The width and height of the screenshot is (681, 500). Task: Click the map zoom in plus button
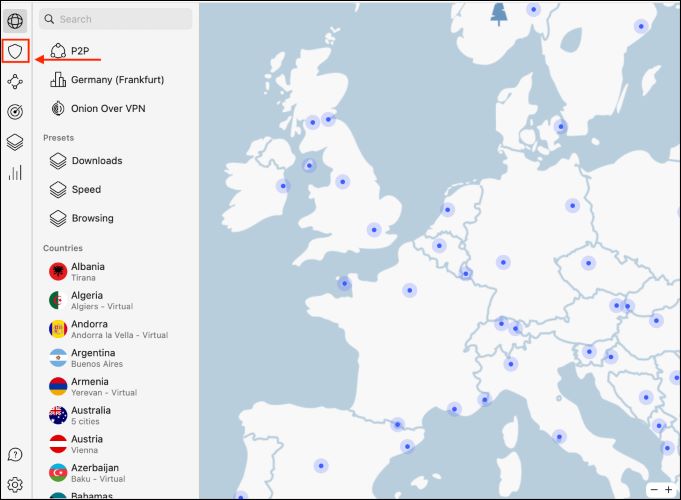(x=668, y=489)
